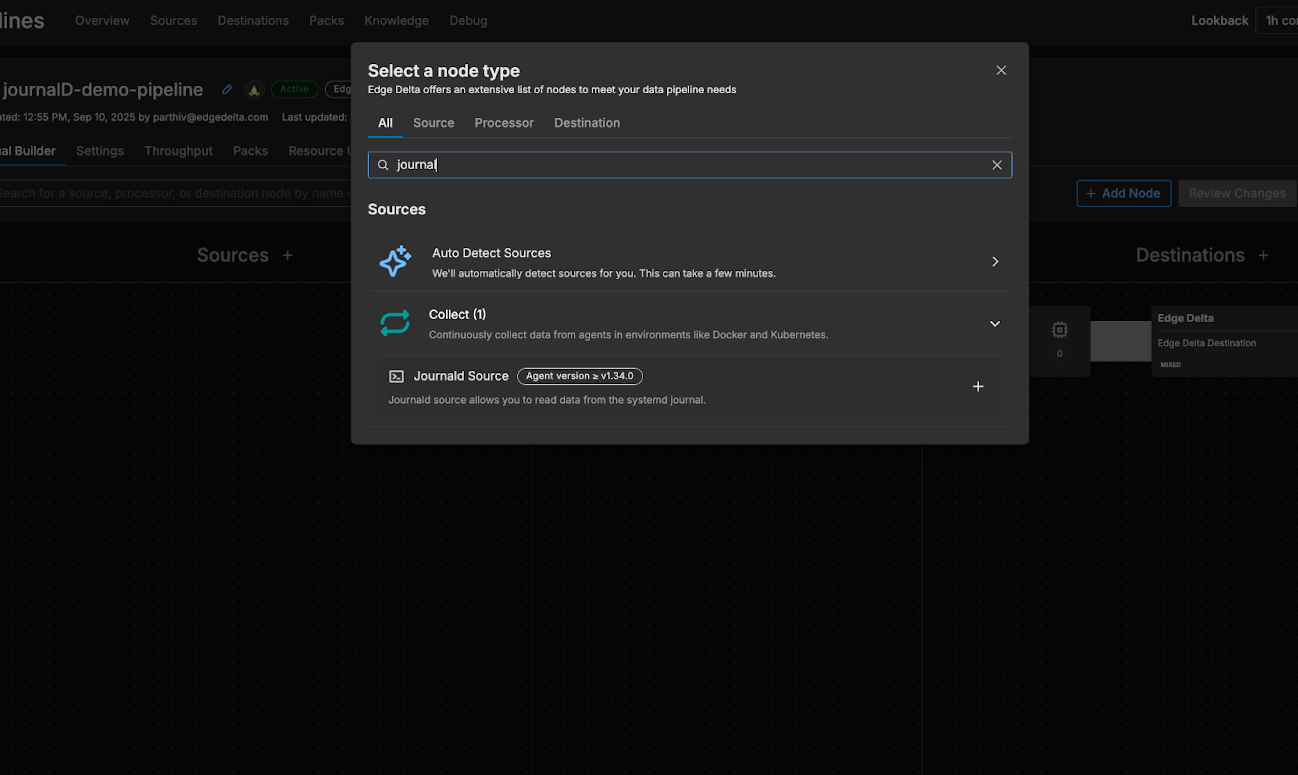Collapse the Collect (1) section chevron
This screenshot has width=1298, height=775.
(995, 324)
